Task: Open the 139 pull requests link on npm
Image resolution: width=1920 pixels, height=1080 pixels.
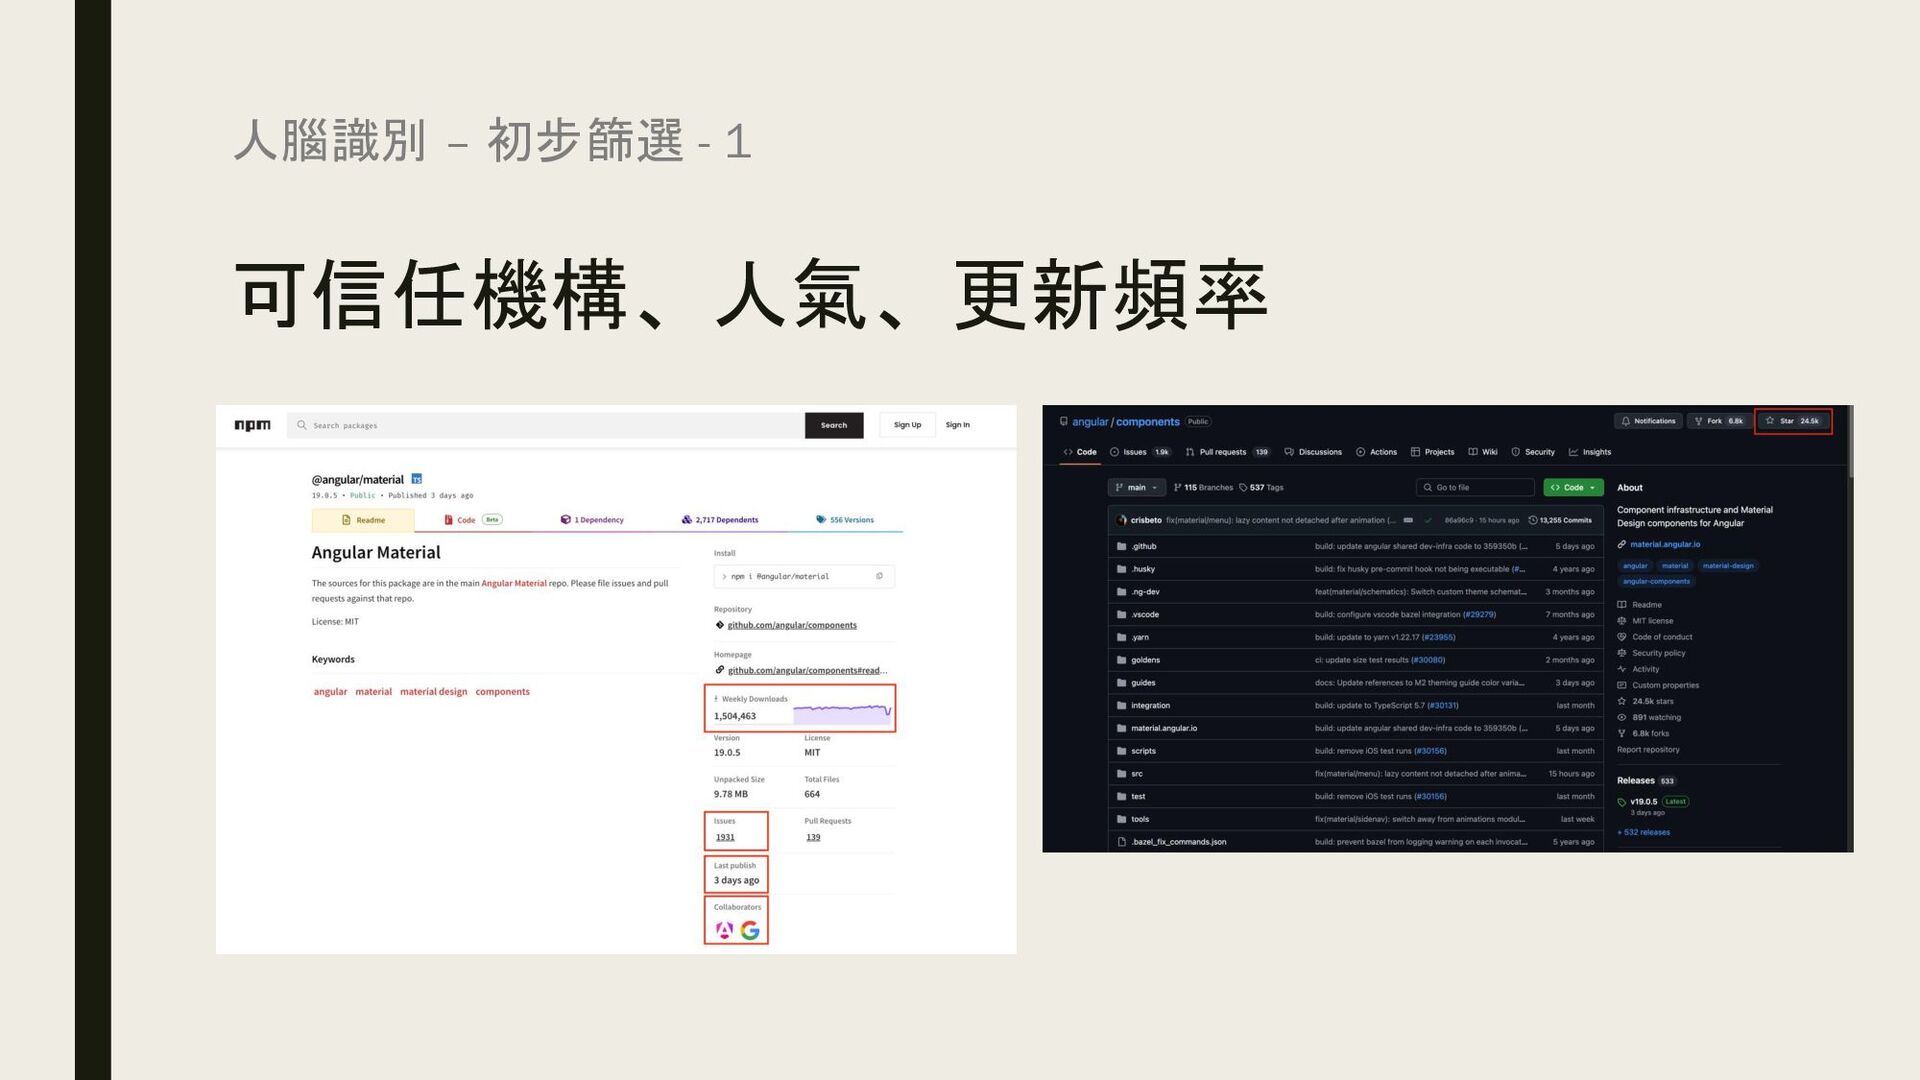Action: click(x=813, y=838)
